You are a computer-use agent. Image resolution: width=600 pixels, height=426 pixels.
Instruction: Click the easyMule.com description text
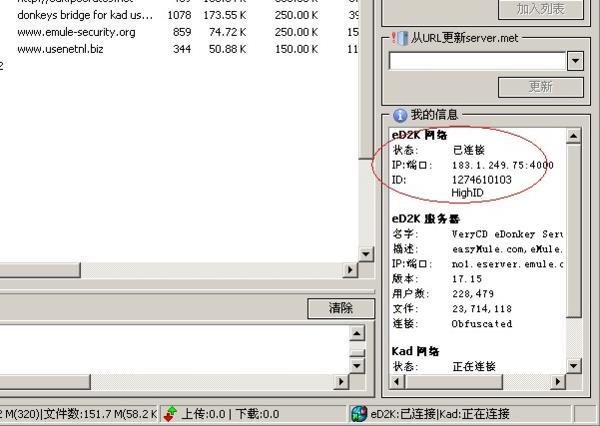pyautogui.click(x=507, y=249)
